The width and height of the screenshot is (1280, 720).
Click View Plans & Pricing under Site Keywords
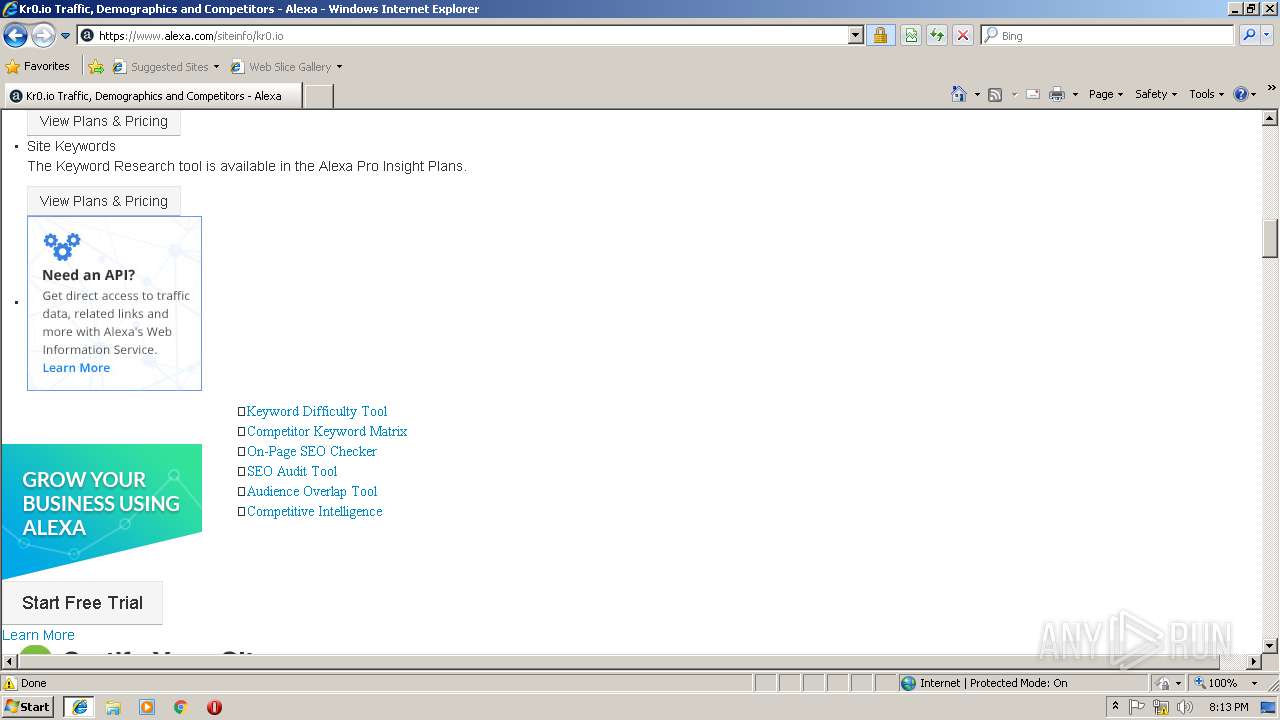coord(104,201)
